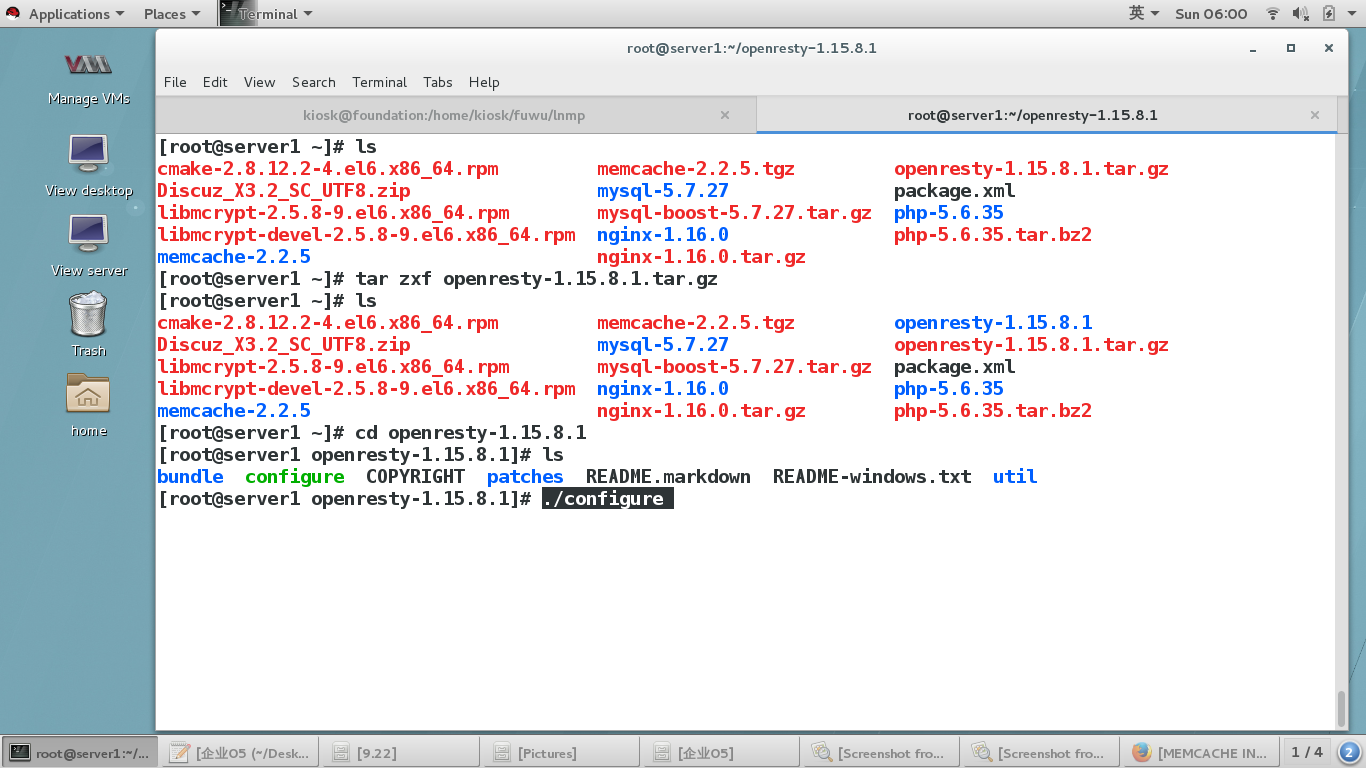This screenshot has width=1366, height=768.
Task: Click blue 'openresty-1.15.8.1' directory in second listing
Action: tap(993, 323)
